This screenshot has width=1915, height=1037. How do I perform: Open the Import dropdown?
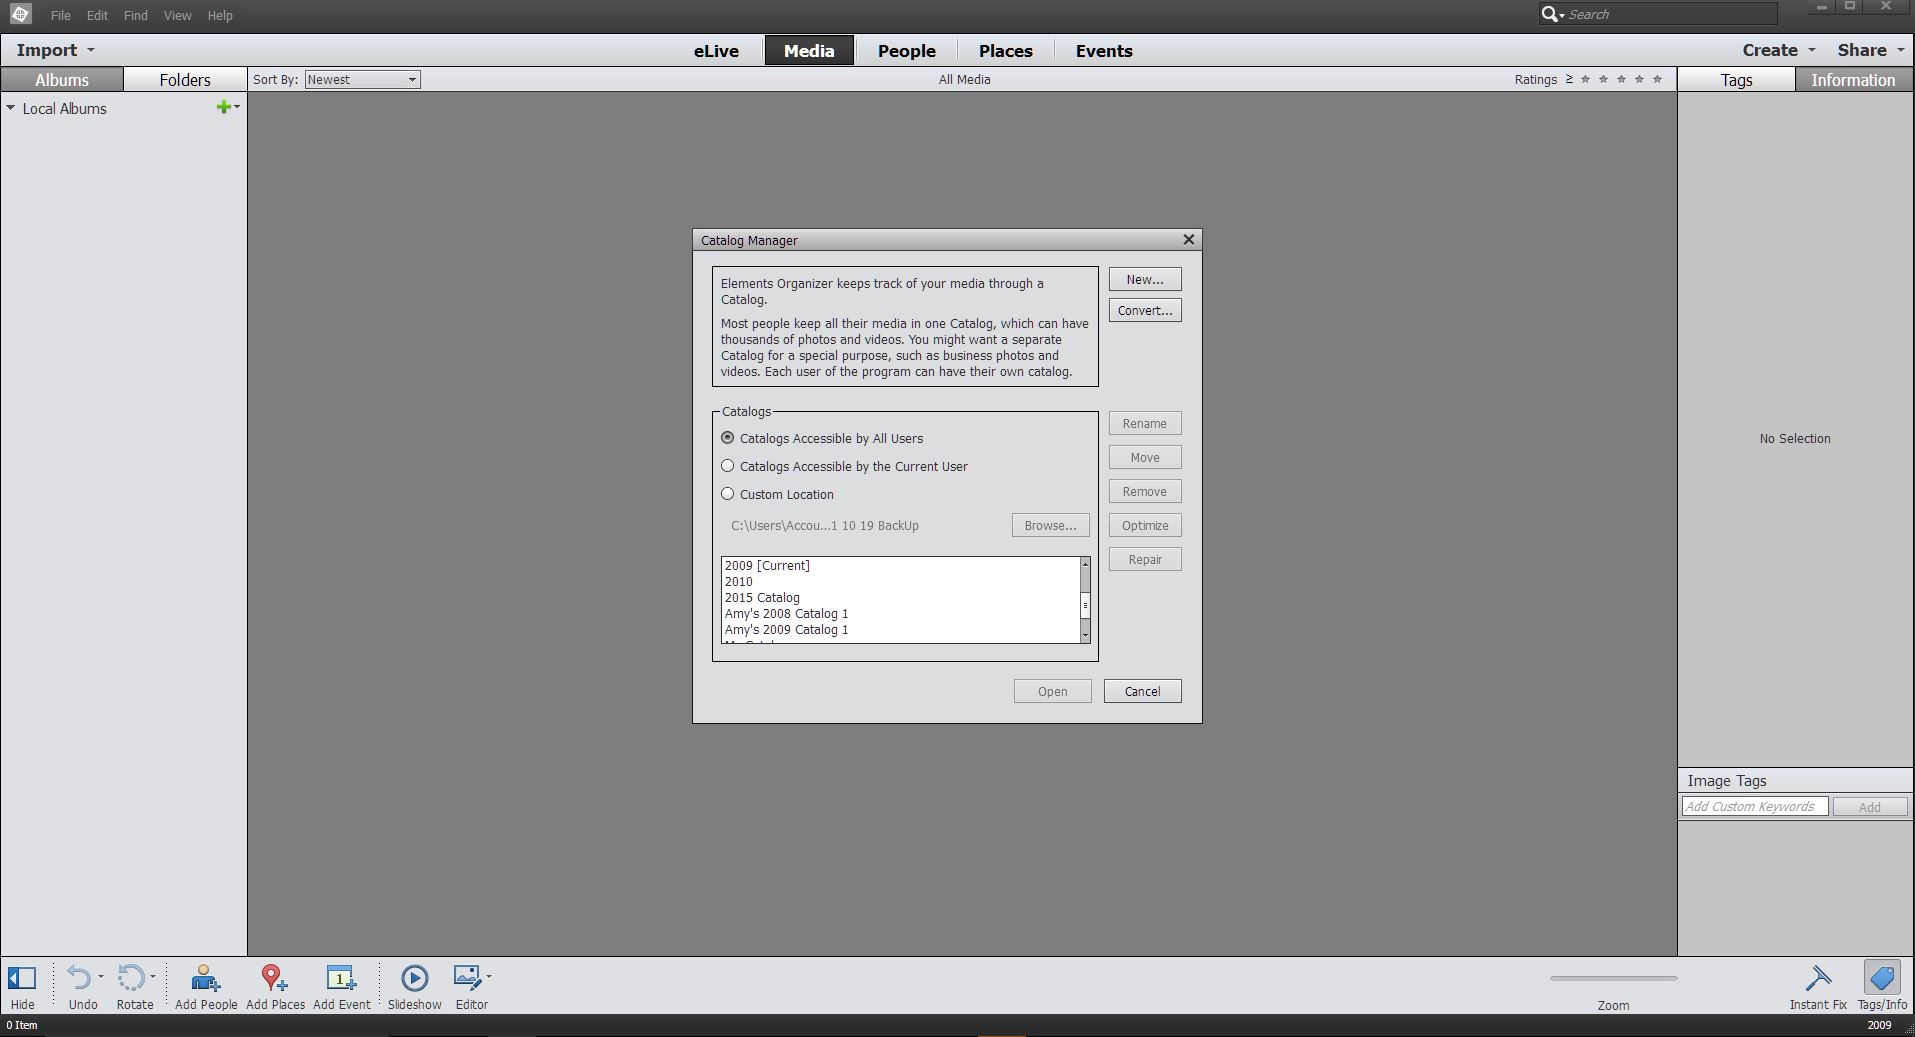click(x=55, y=50)
